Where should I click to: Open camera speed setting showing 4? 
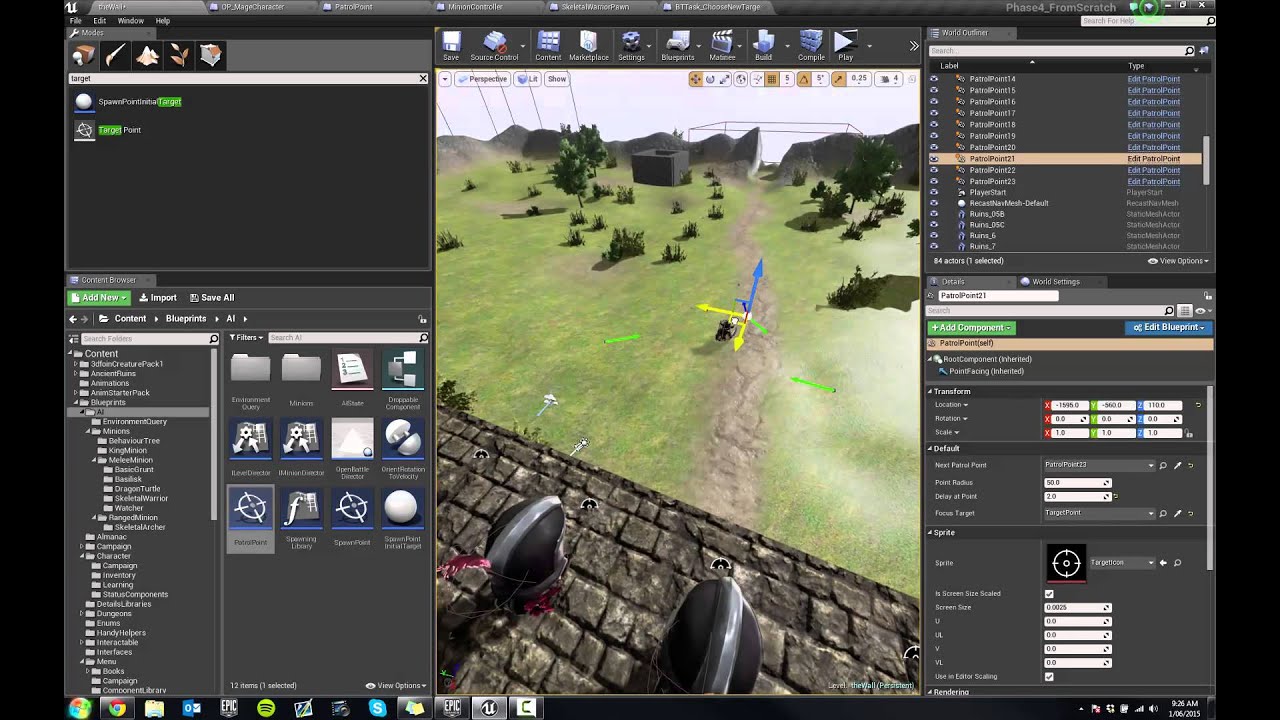(x=890, y=79)
